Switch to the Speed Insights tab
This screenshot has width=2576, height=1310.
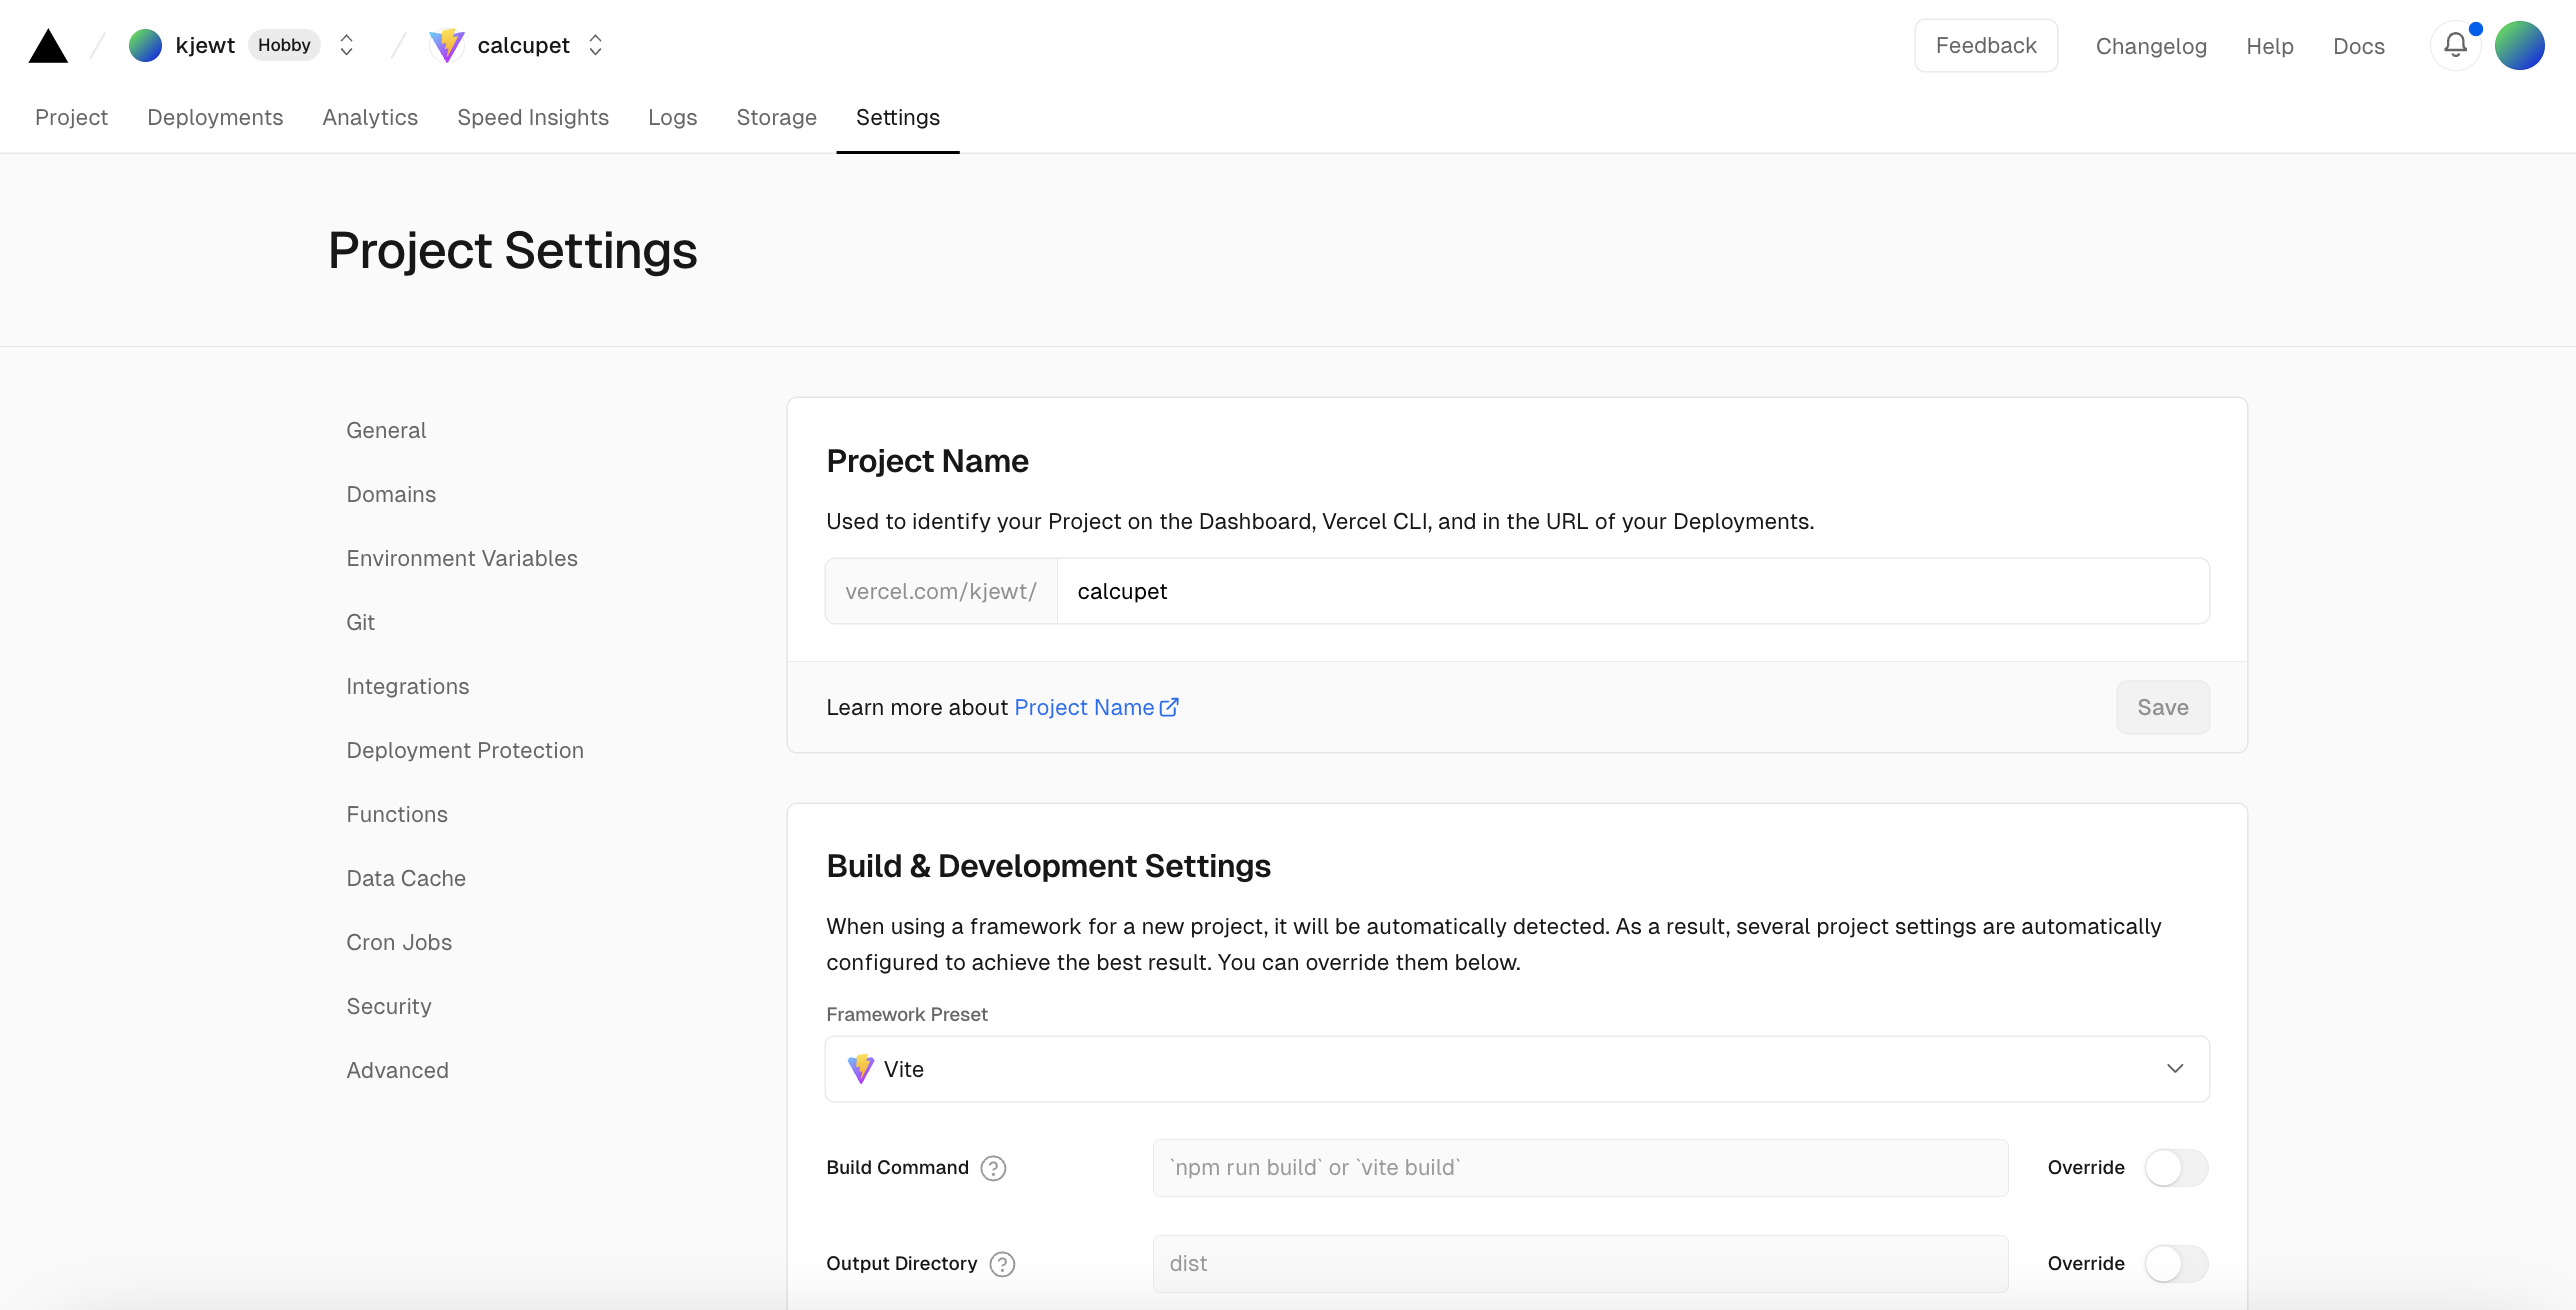pyautogui.click(x=533, y=117)
